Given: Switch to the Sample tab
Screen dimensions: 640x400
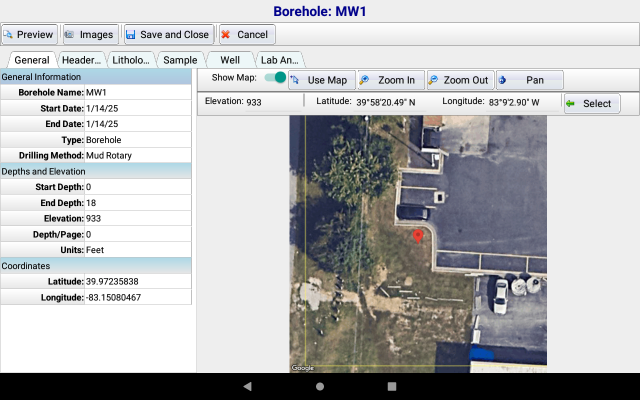Looking at the screenshot, I should coord(180,60).
